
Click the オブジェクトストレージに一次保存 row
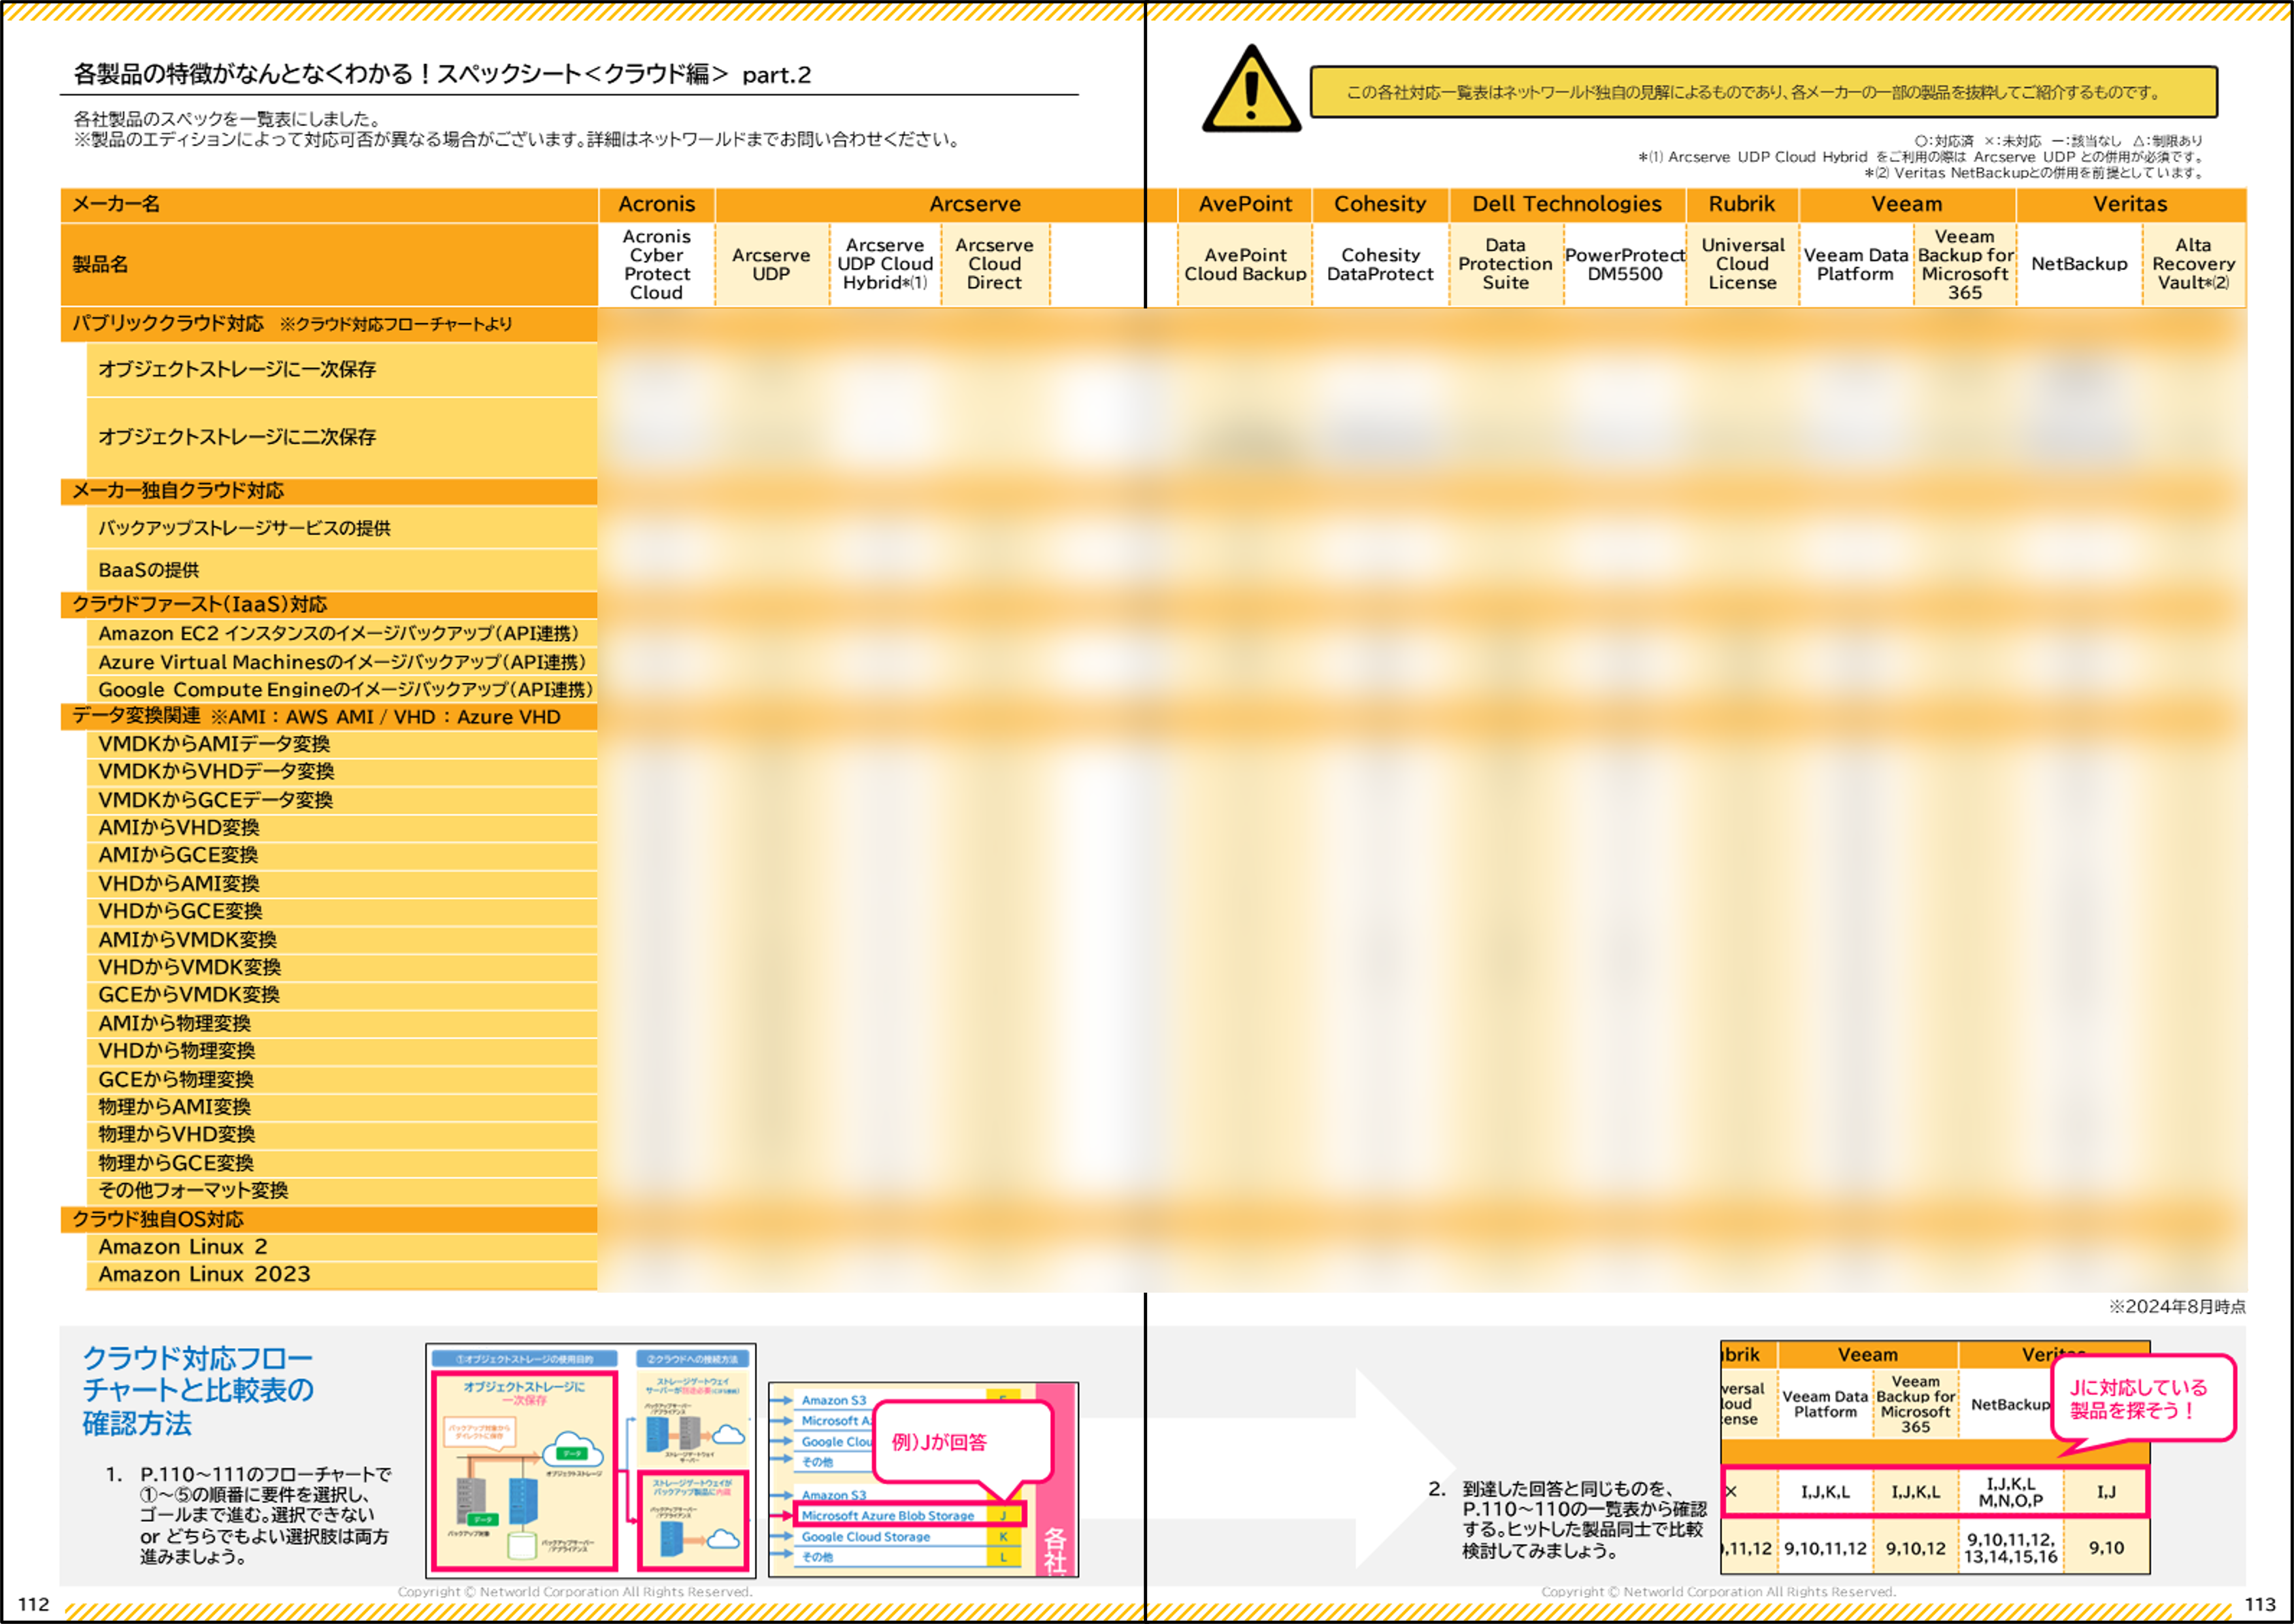(x=342, y=369)
